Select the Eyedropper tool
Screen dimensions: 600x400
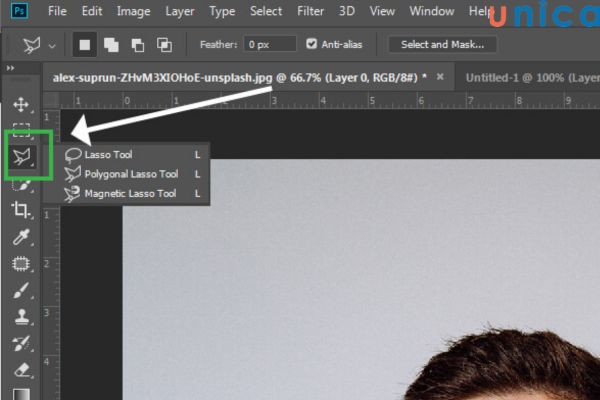(21, 237)
